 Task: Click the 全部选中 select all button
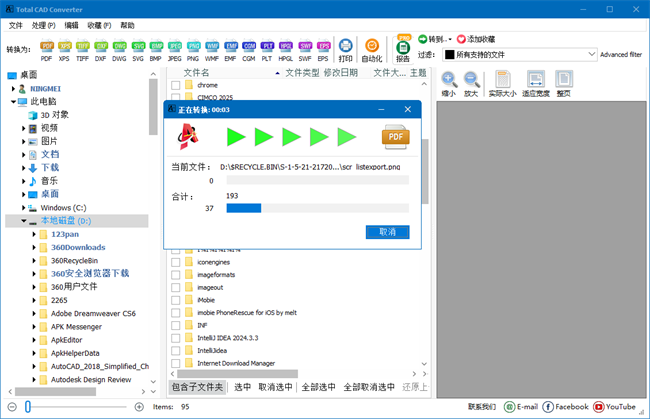(x=317, y=386)
